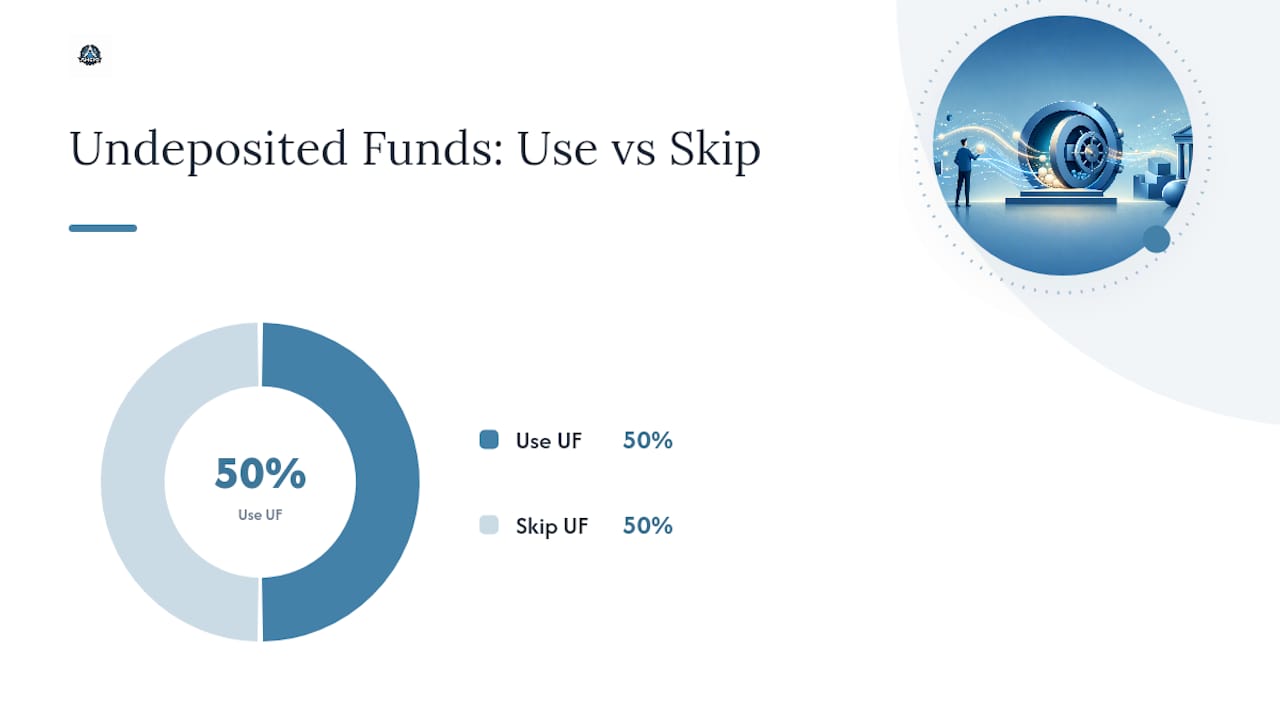Click the short blue bar under title
The width and height of the screenshot is (1280, 720).
tap(103, 228)
